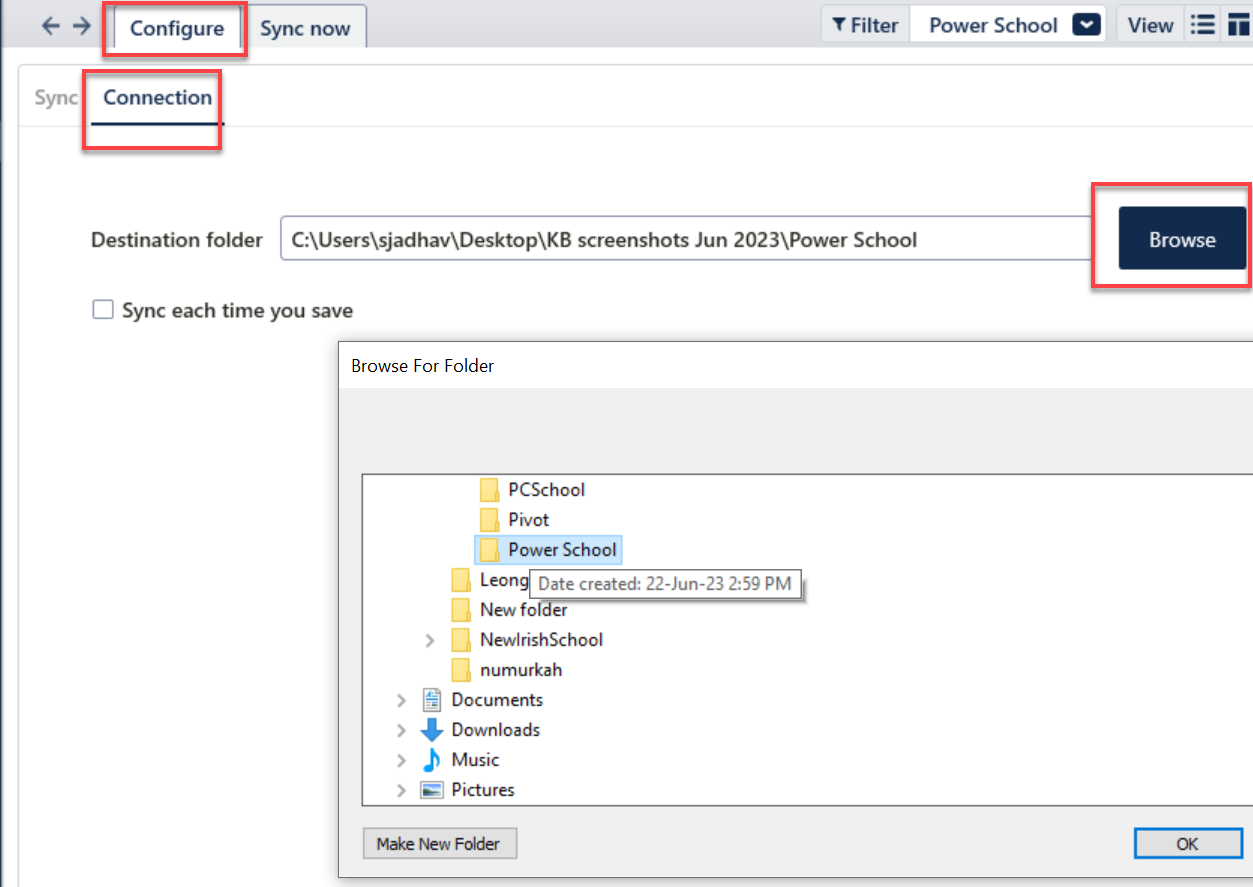The height and width of the screenshot is (887, 1253).
Task: Click the Browse button
Action: 1182,239
